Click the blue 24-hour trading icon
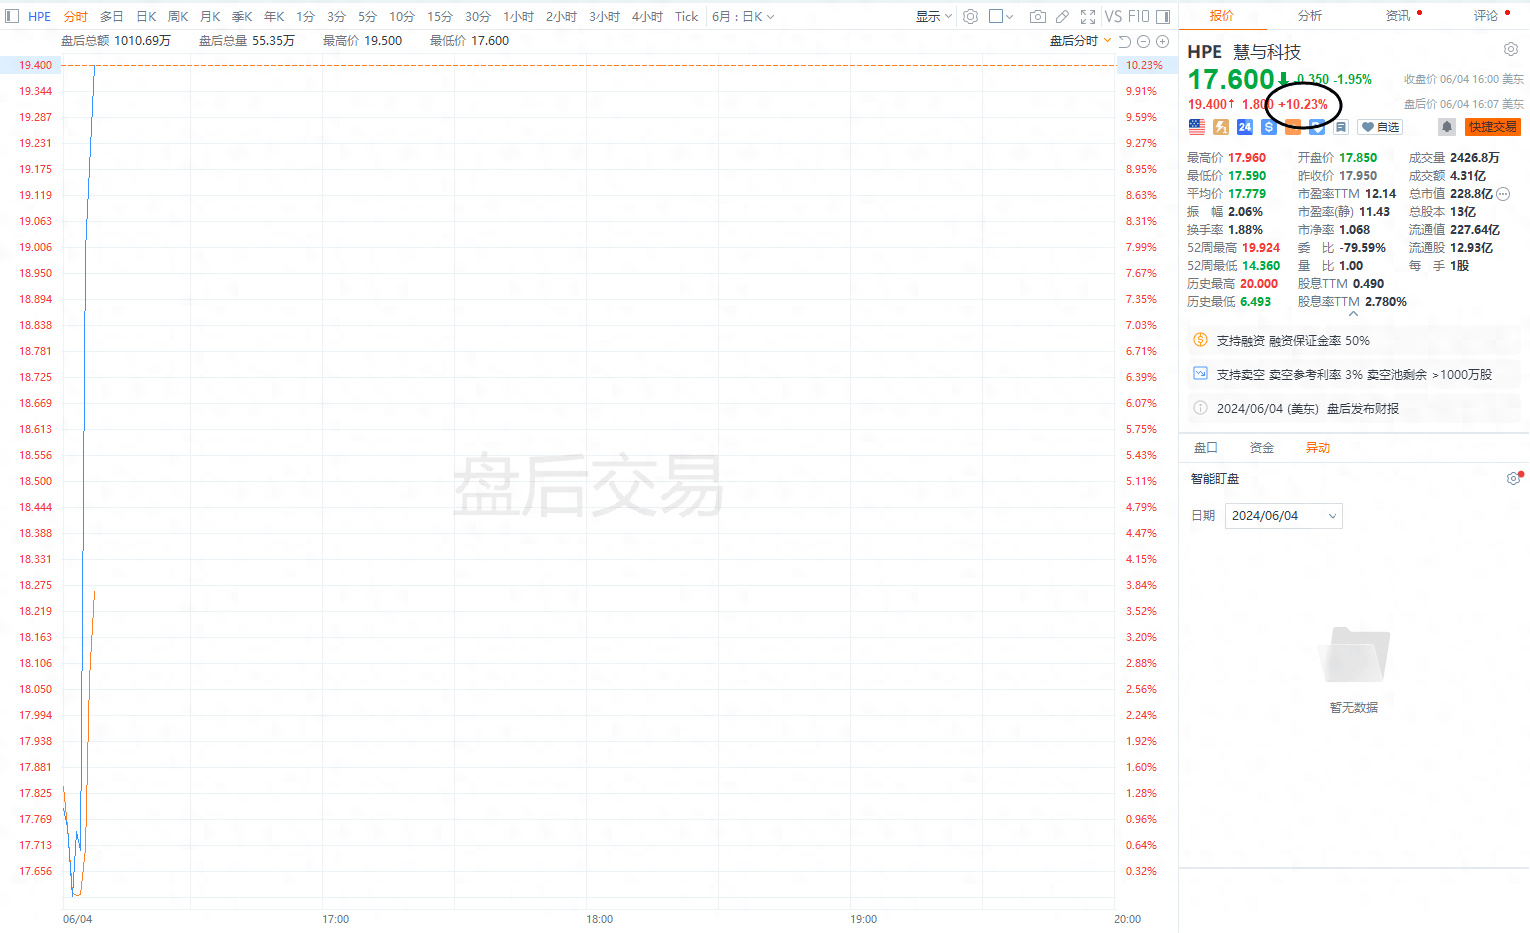Image resolution: width=1530 pixels, height=933 pixels. click(1245, 127)
